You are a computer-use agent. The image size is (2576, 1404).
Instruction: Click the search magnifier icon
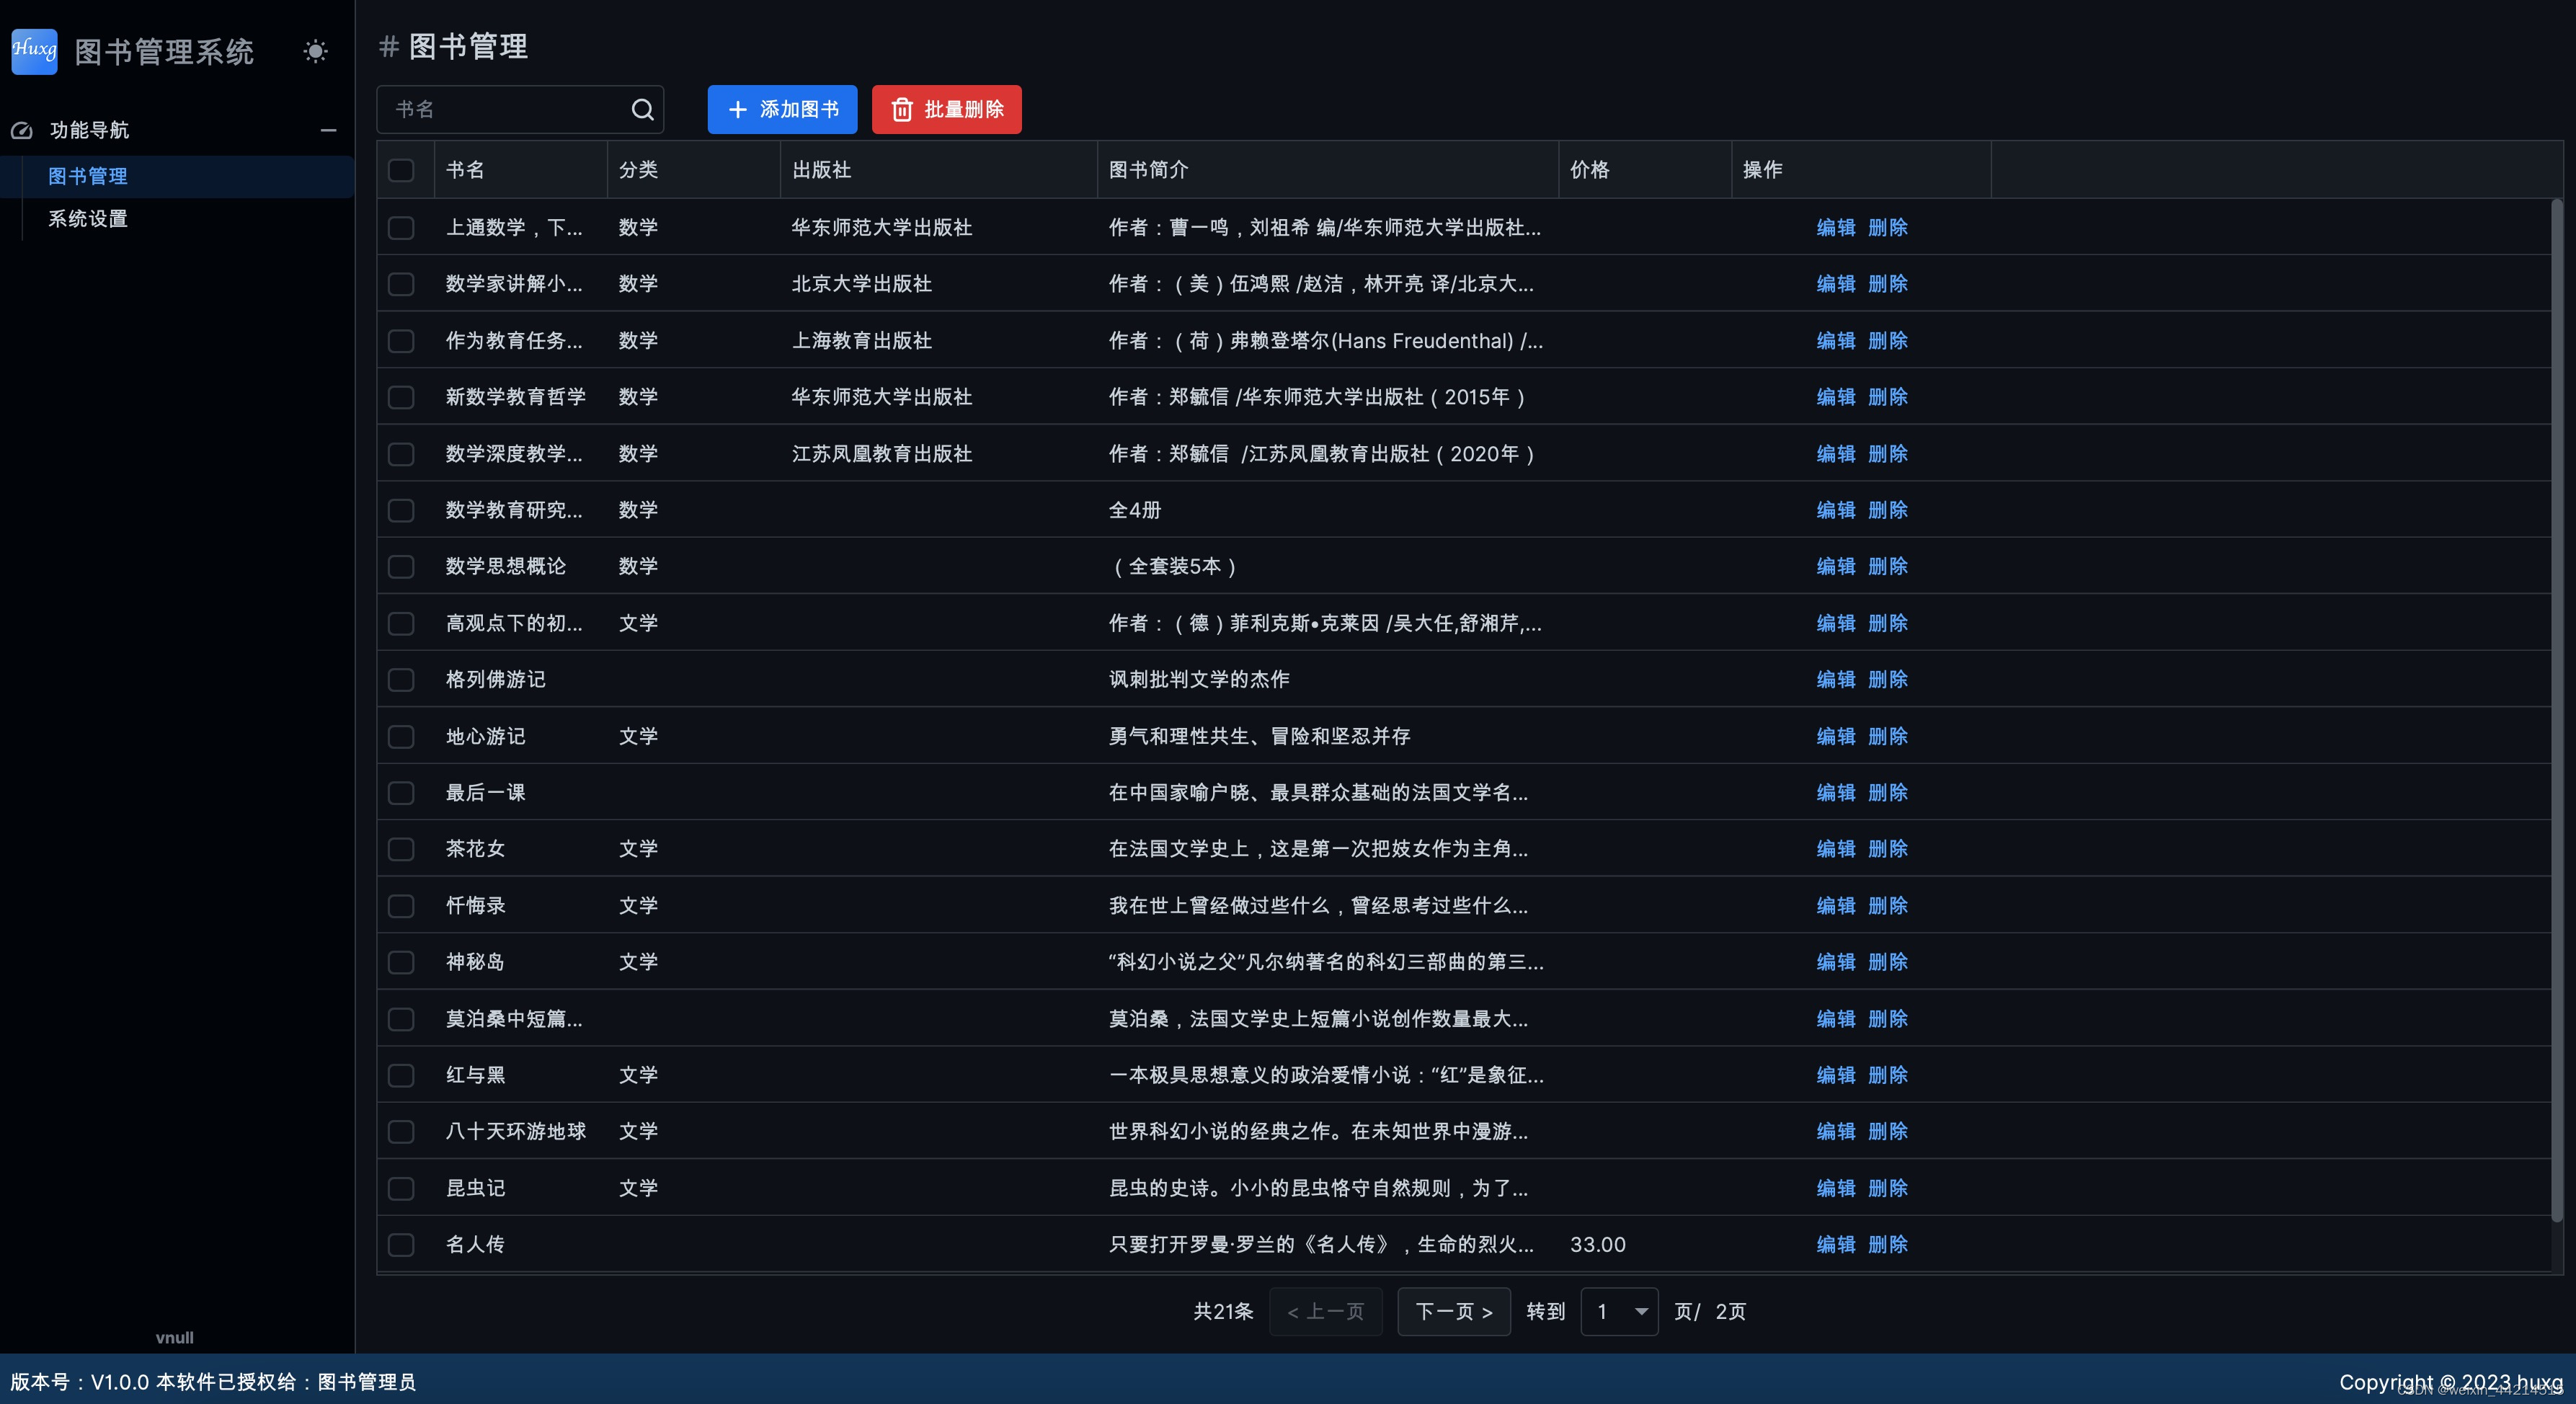coord(642,109)
